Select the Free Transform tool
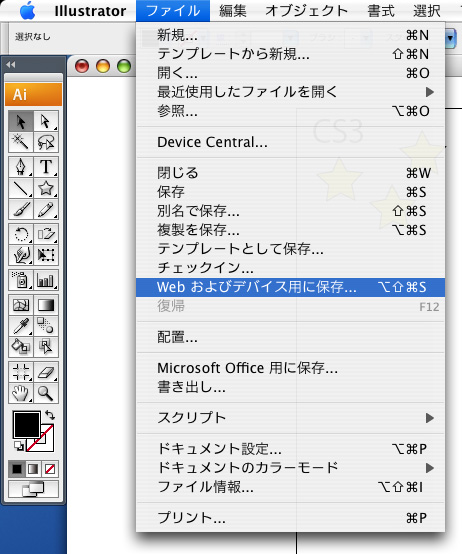The image size is (462, 554). (x=46, y=255)
